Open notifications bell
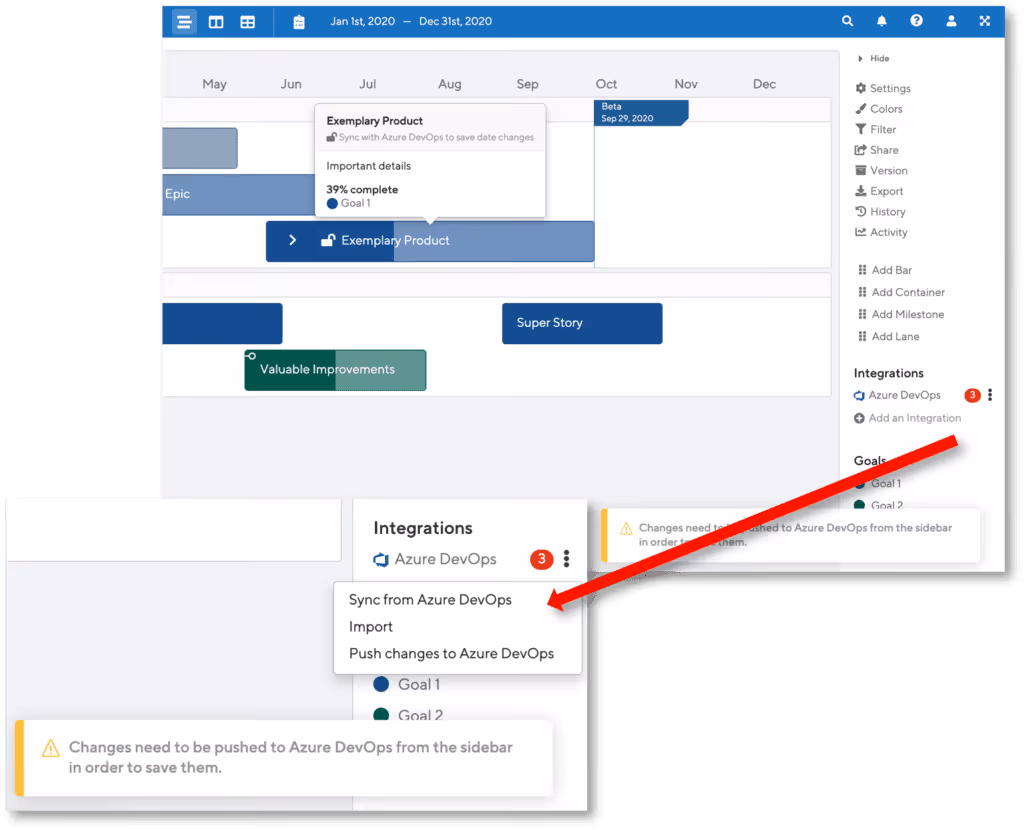 [882, 21]
